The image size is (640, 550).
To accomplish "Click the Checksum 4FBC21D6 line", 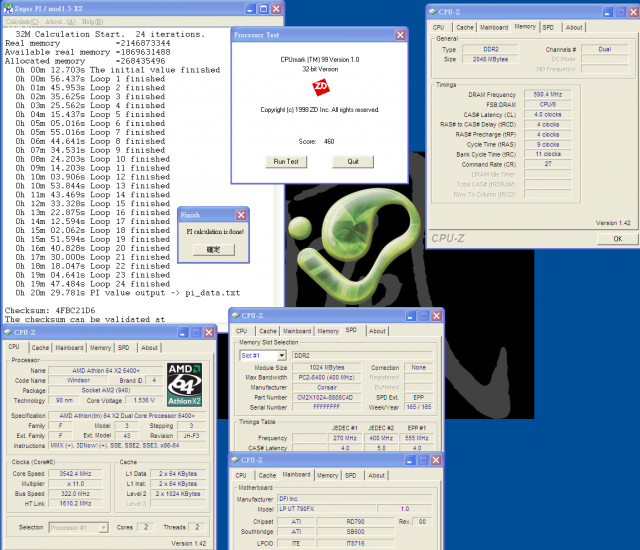I will click(x=50, y=310).
